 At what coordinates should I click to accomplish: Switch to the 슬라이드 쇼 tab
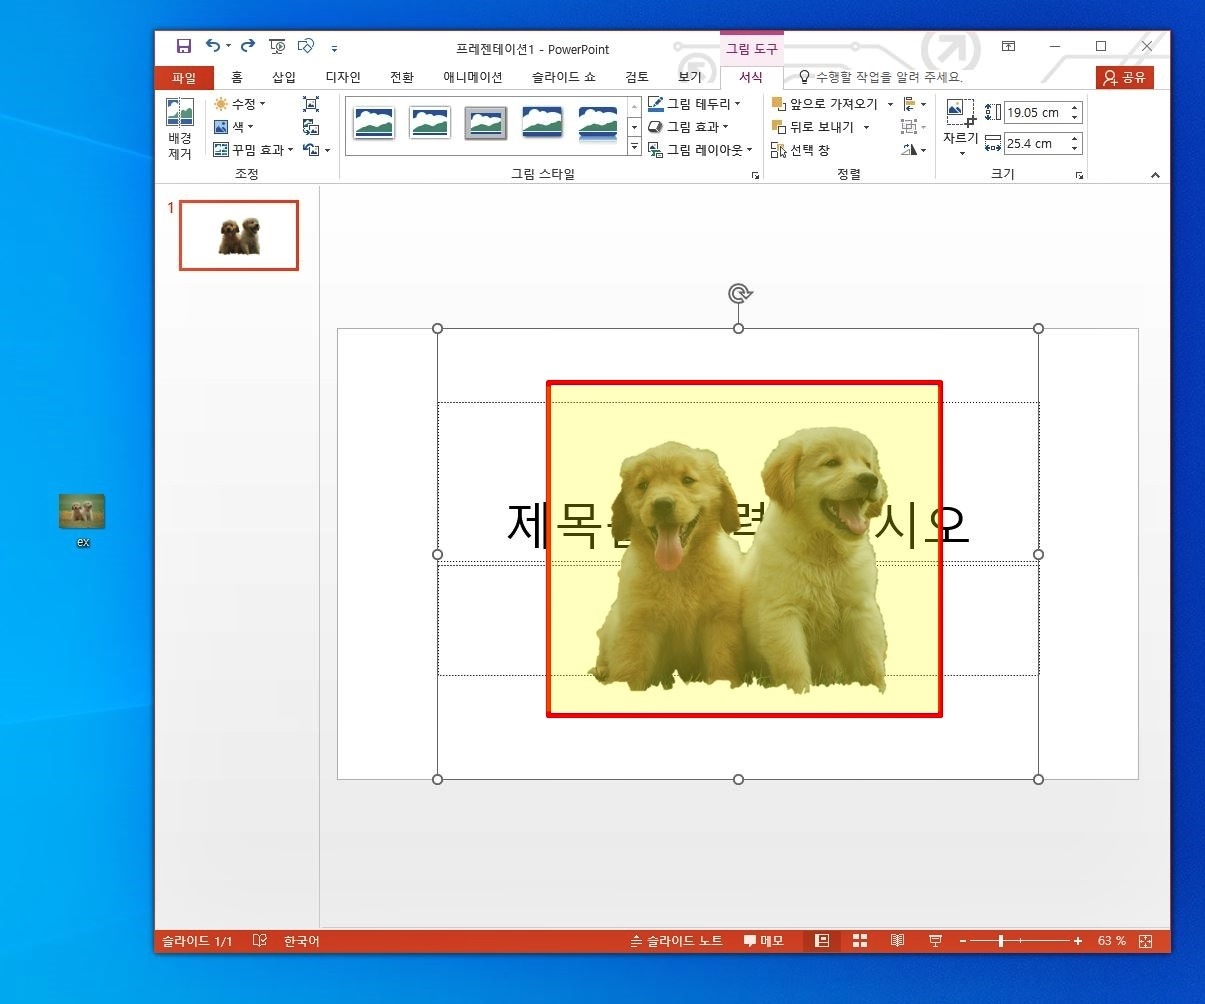564,77
